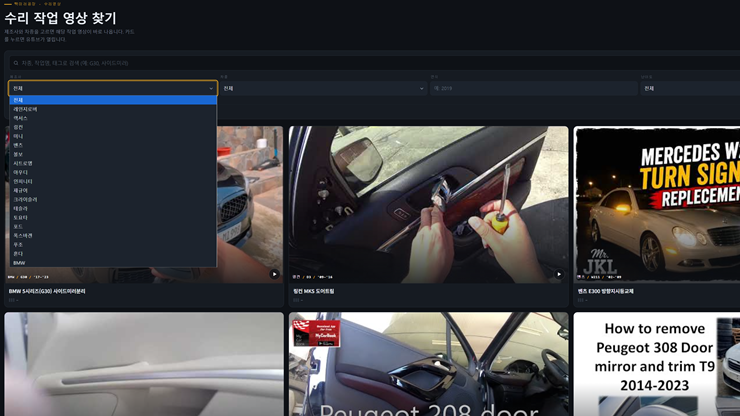Select 벤츠 from the manufacturer list
The width and height of the screenshot is (740, 416).
click(x=113, y=145)
